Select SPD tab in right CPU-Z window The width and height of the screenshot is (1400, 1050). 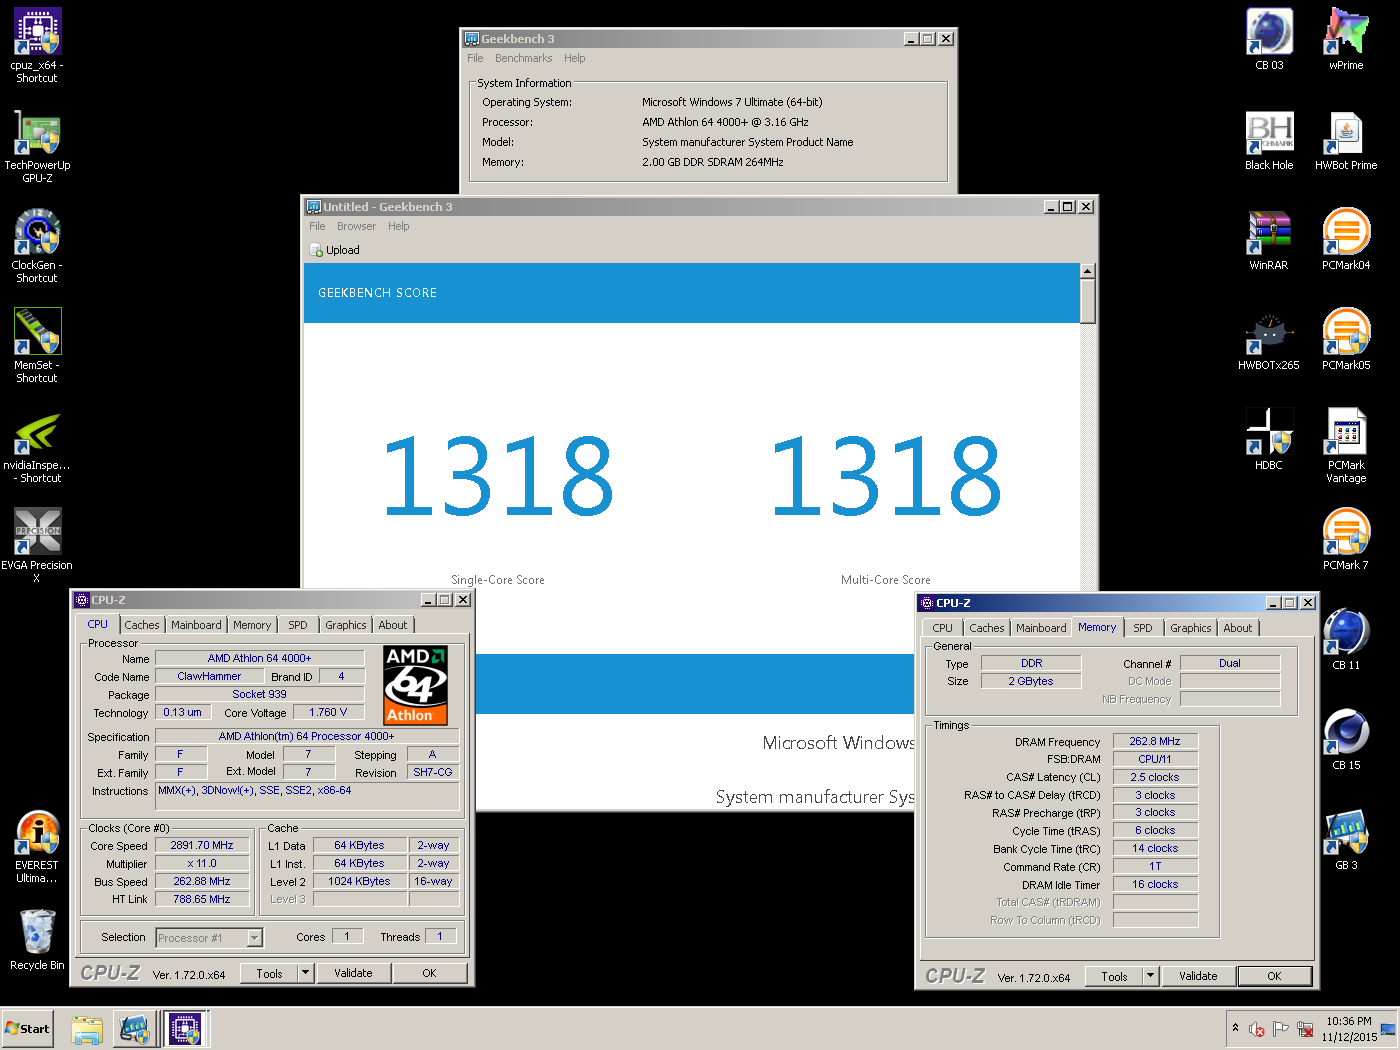tap(1143, 628)
